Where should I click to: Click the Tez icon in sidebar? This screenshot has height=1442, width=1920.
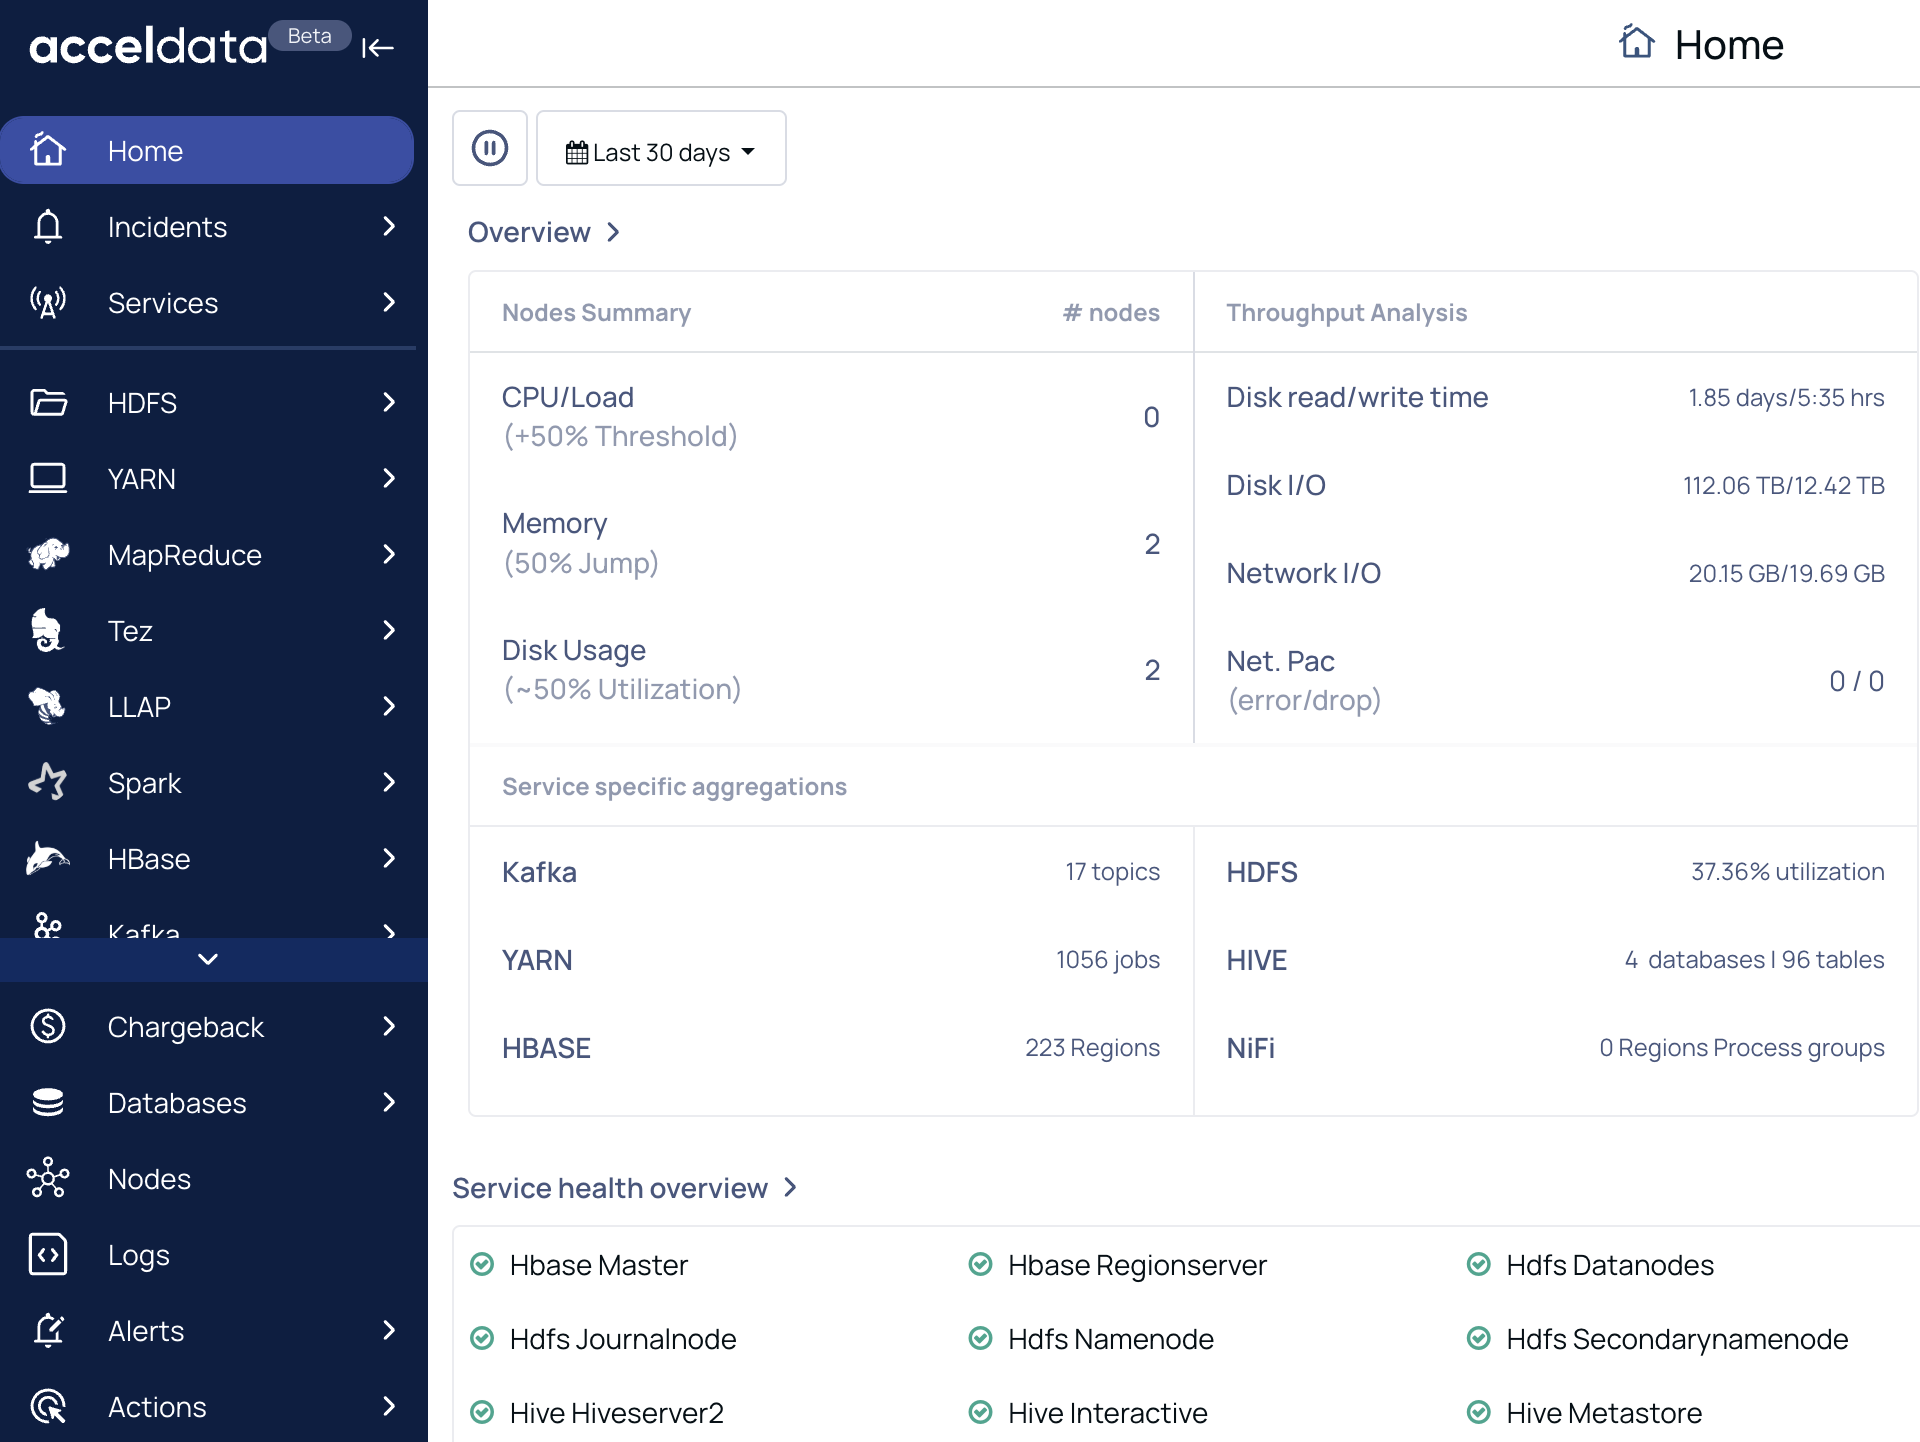tap(48, 630)
